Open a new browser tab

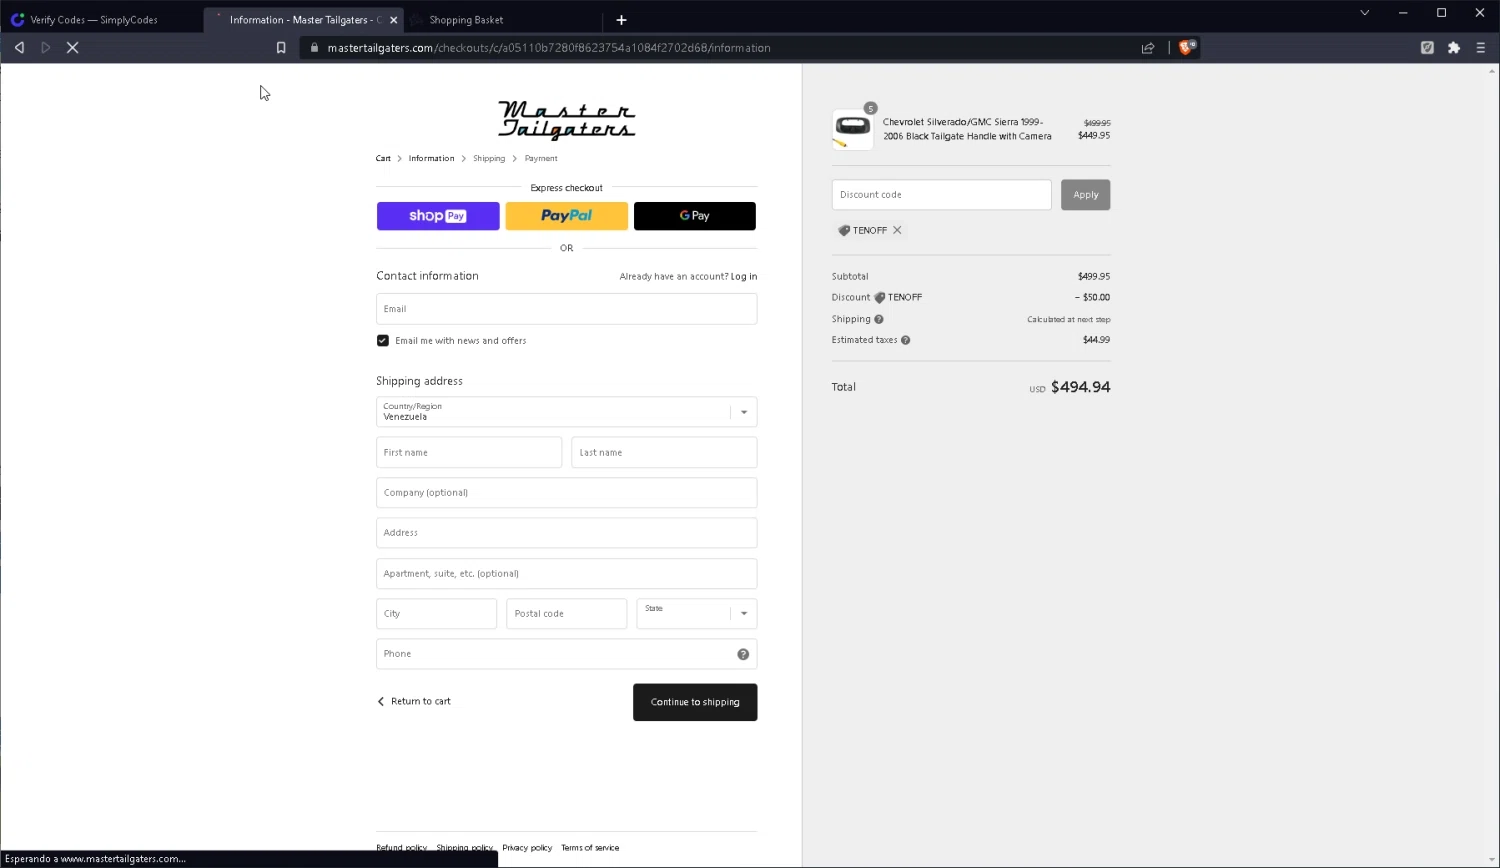click(621, 20)
